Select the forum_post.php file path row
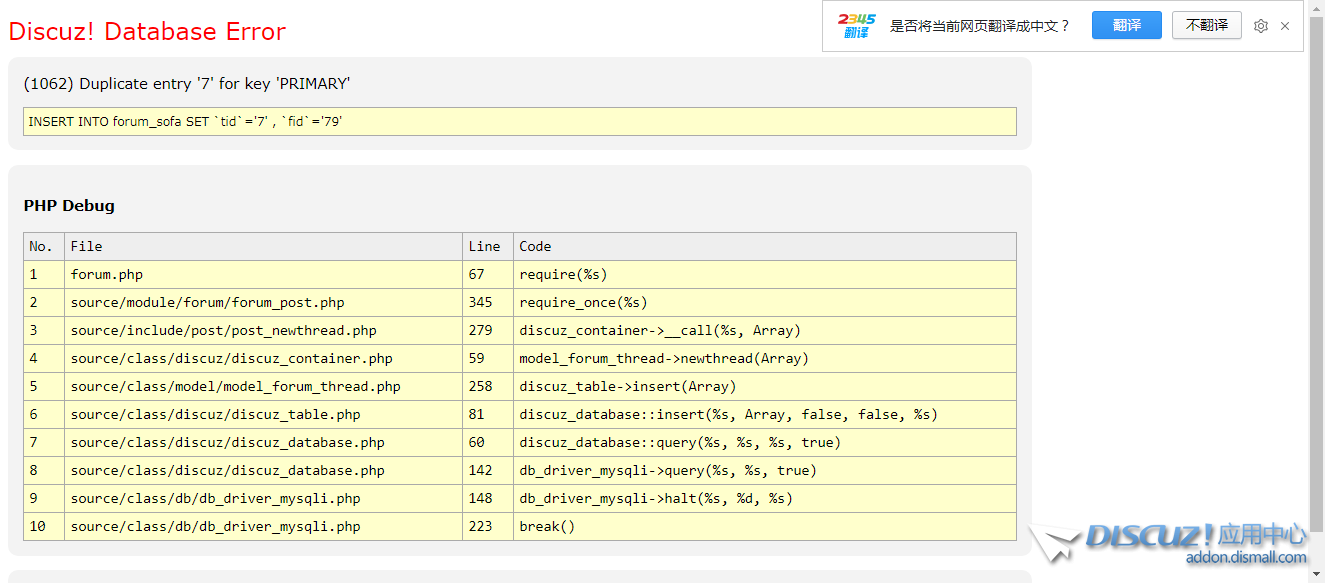This screenshot has height=583, width=1325. pyautogui.click(x=263, y=302)
